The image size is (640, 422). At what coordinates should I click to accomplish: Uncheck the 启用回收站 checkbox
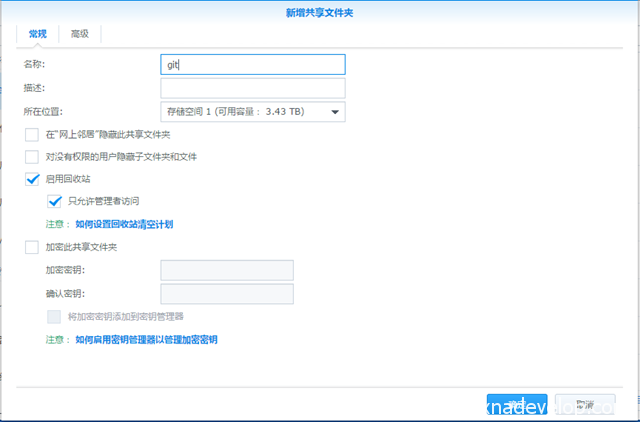click(32, 179)
